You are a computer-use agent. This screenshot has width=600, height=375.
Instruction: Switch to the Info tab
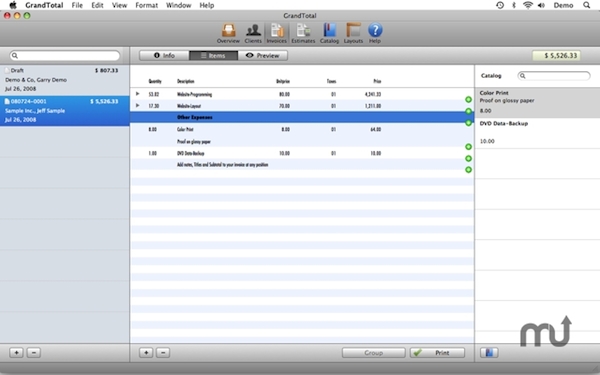[164, 55]
